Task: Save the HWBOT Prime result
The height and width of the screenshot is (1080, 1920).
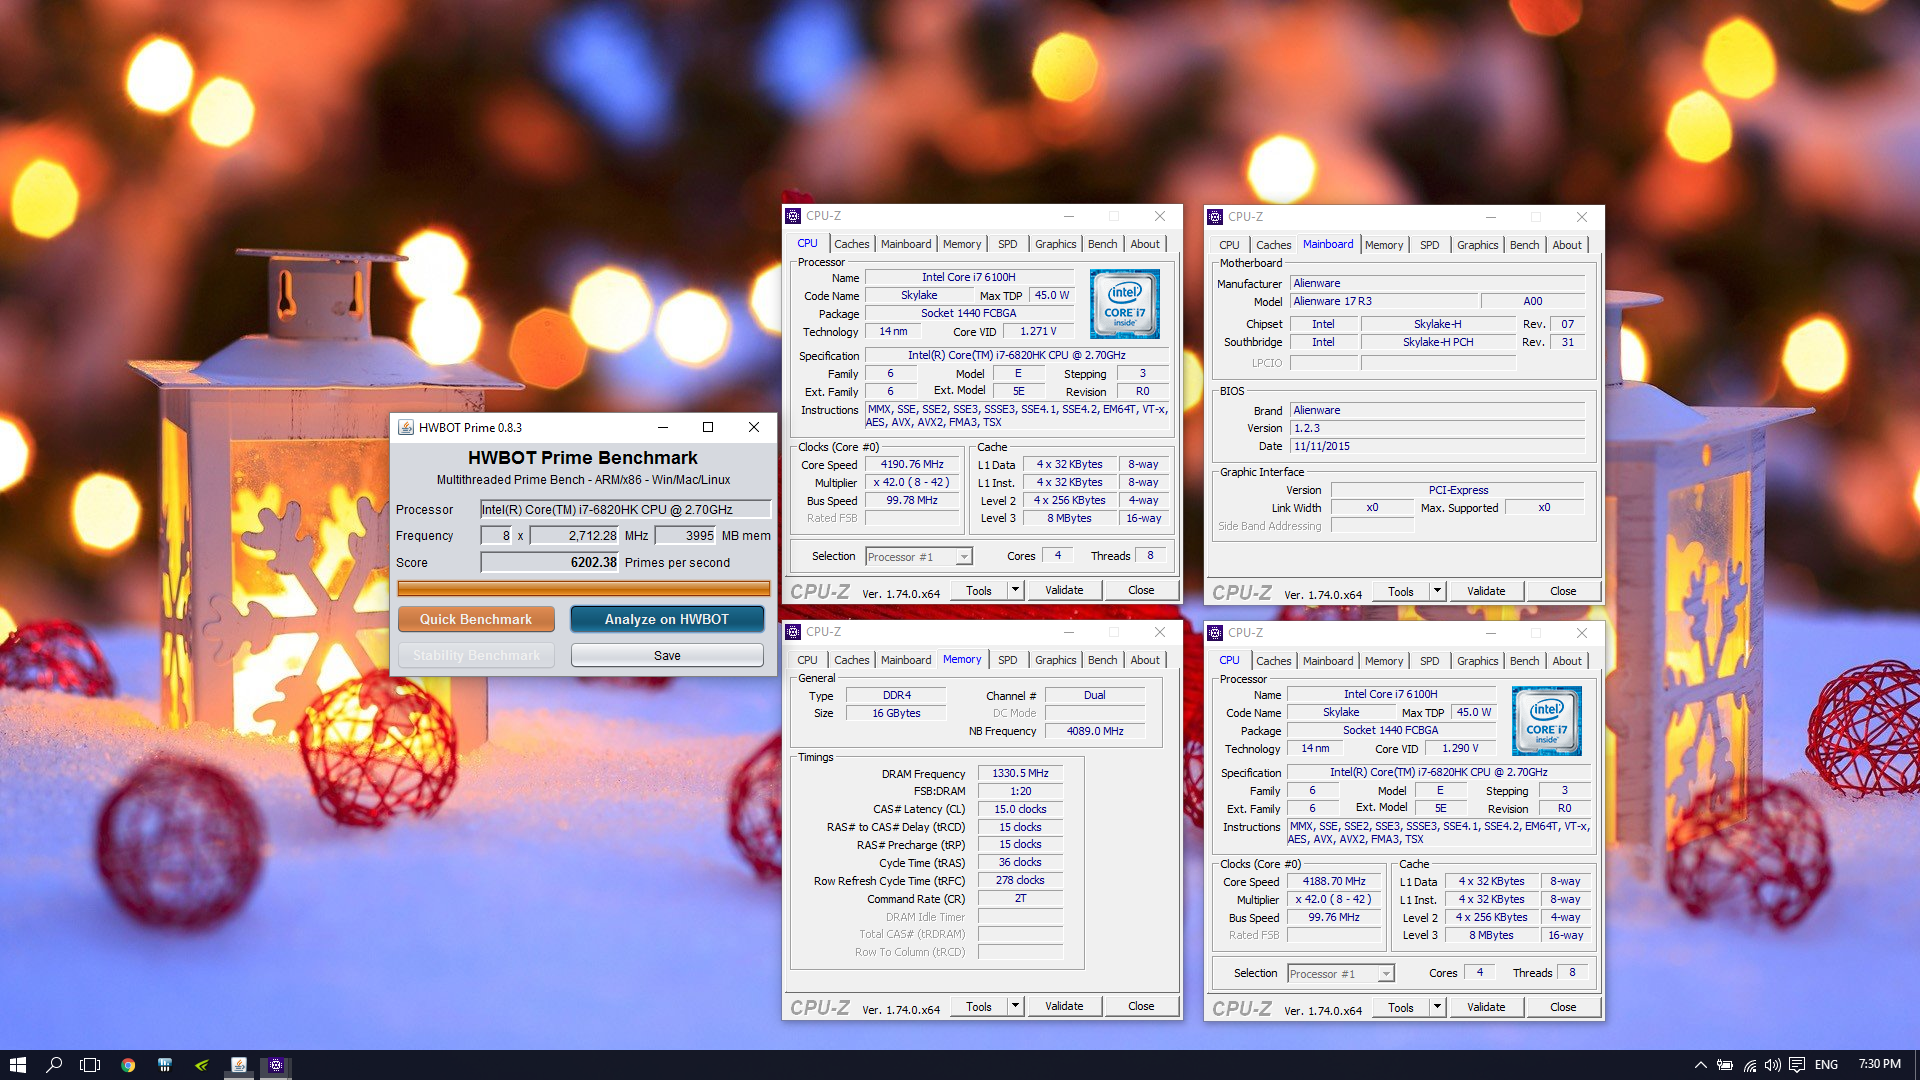Action: [x=667, y=656]
